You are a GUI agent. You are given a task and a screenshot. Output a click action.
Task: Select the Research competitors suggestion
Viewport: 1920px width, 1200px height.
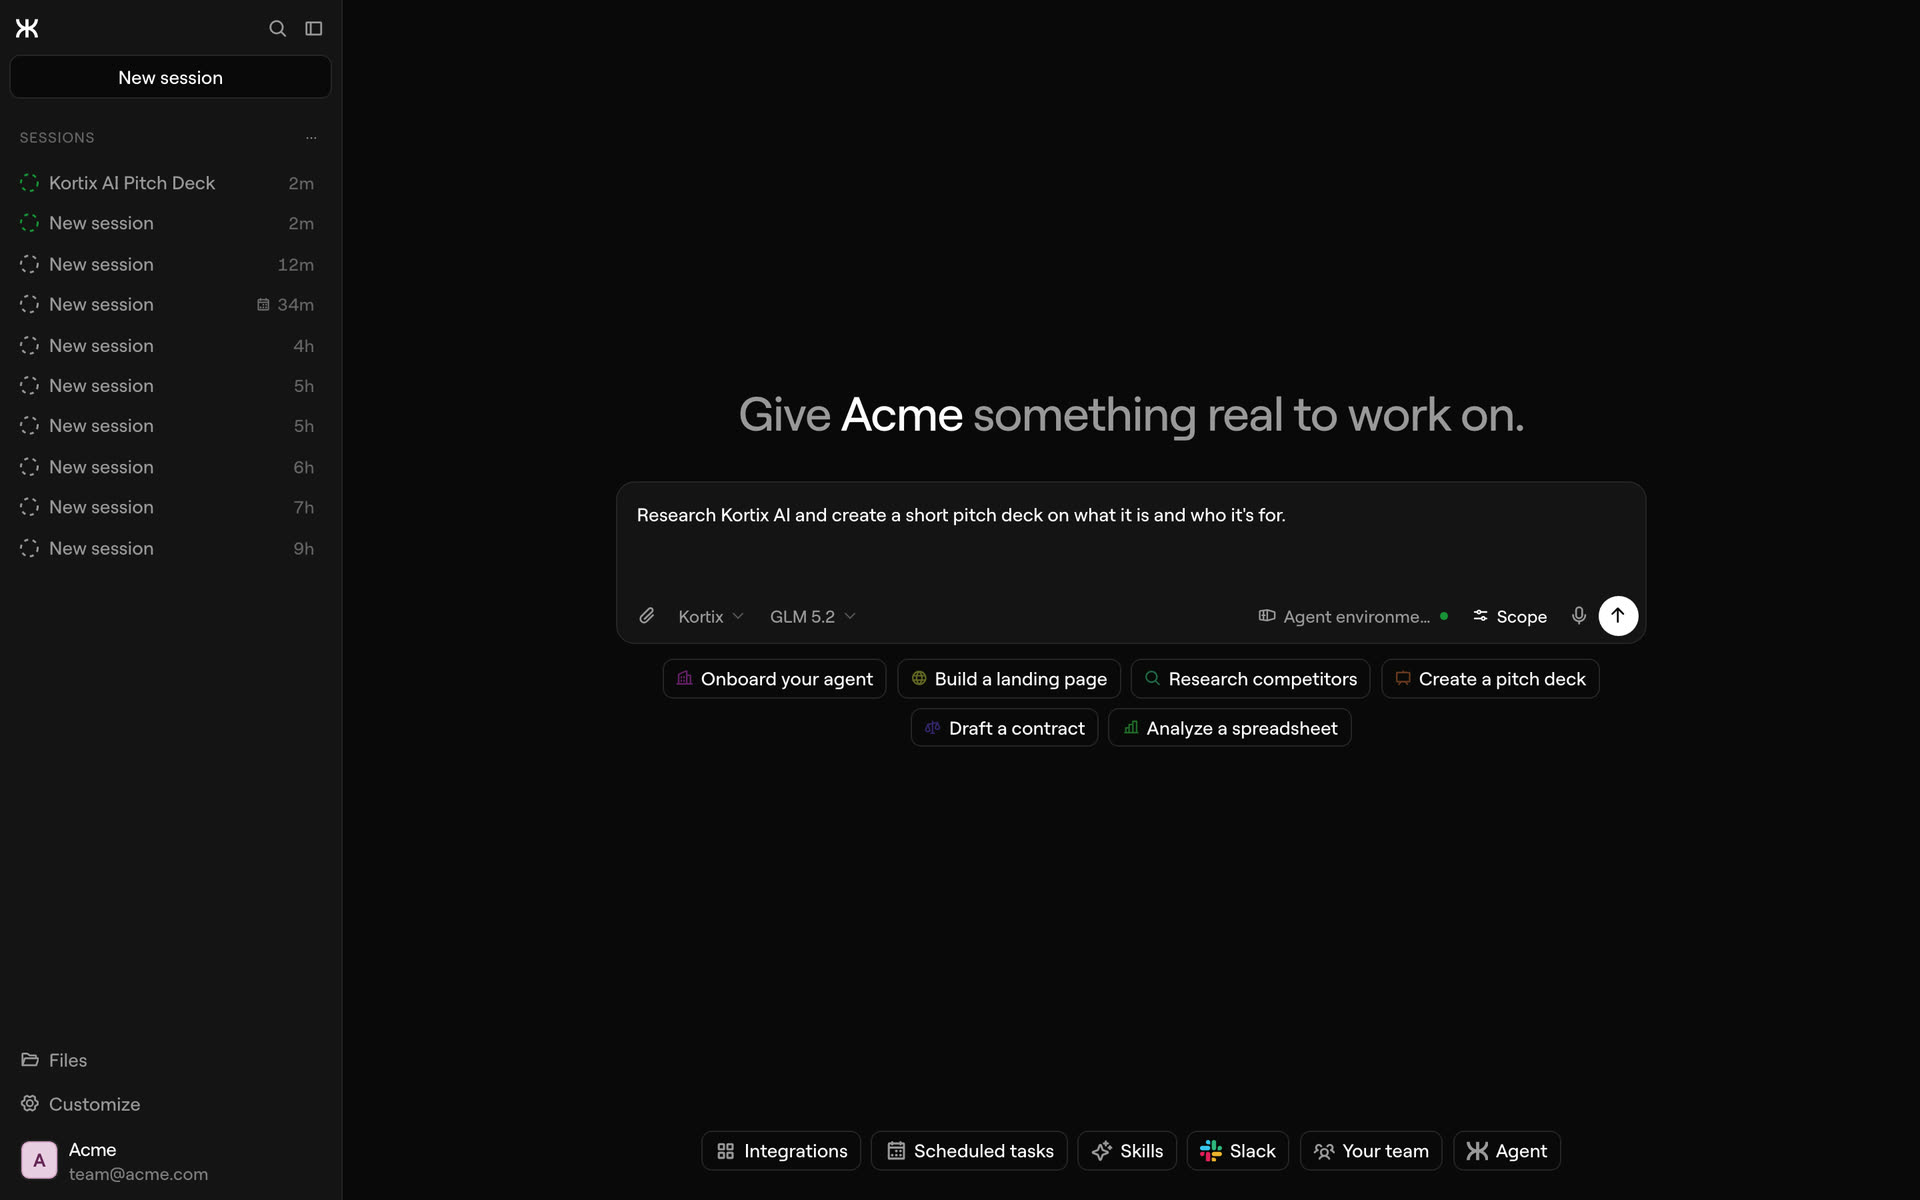pyautogui.click(x=1250, y=679)
